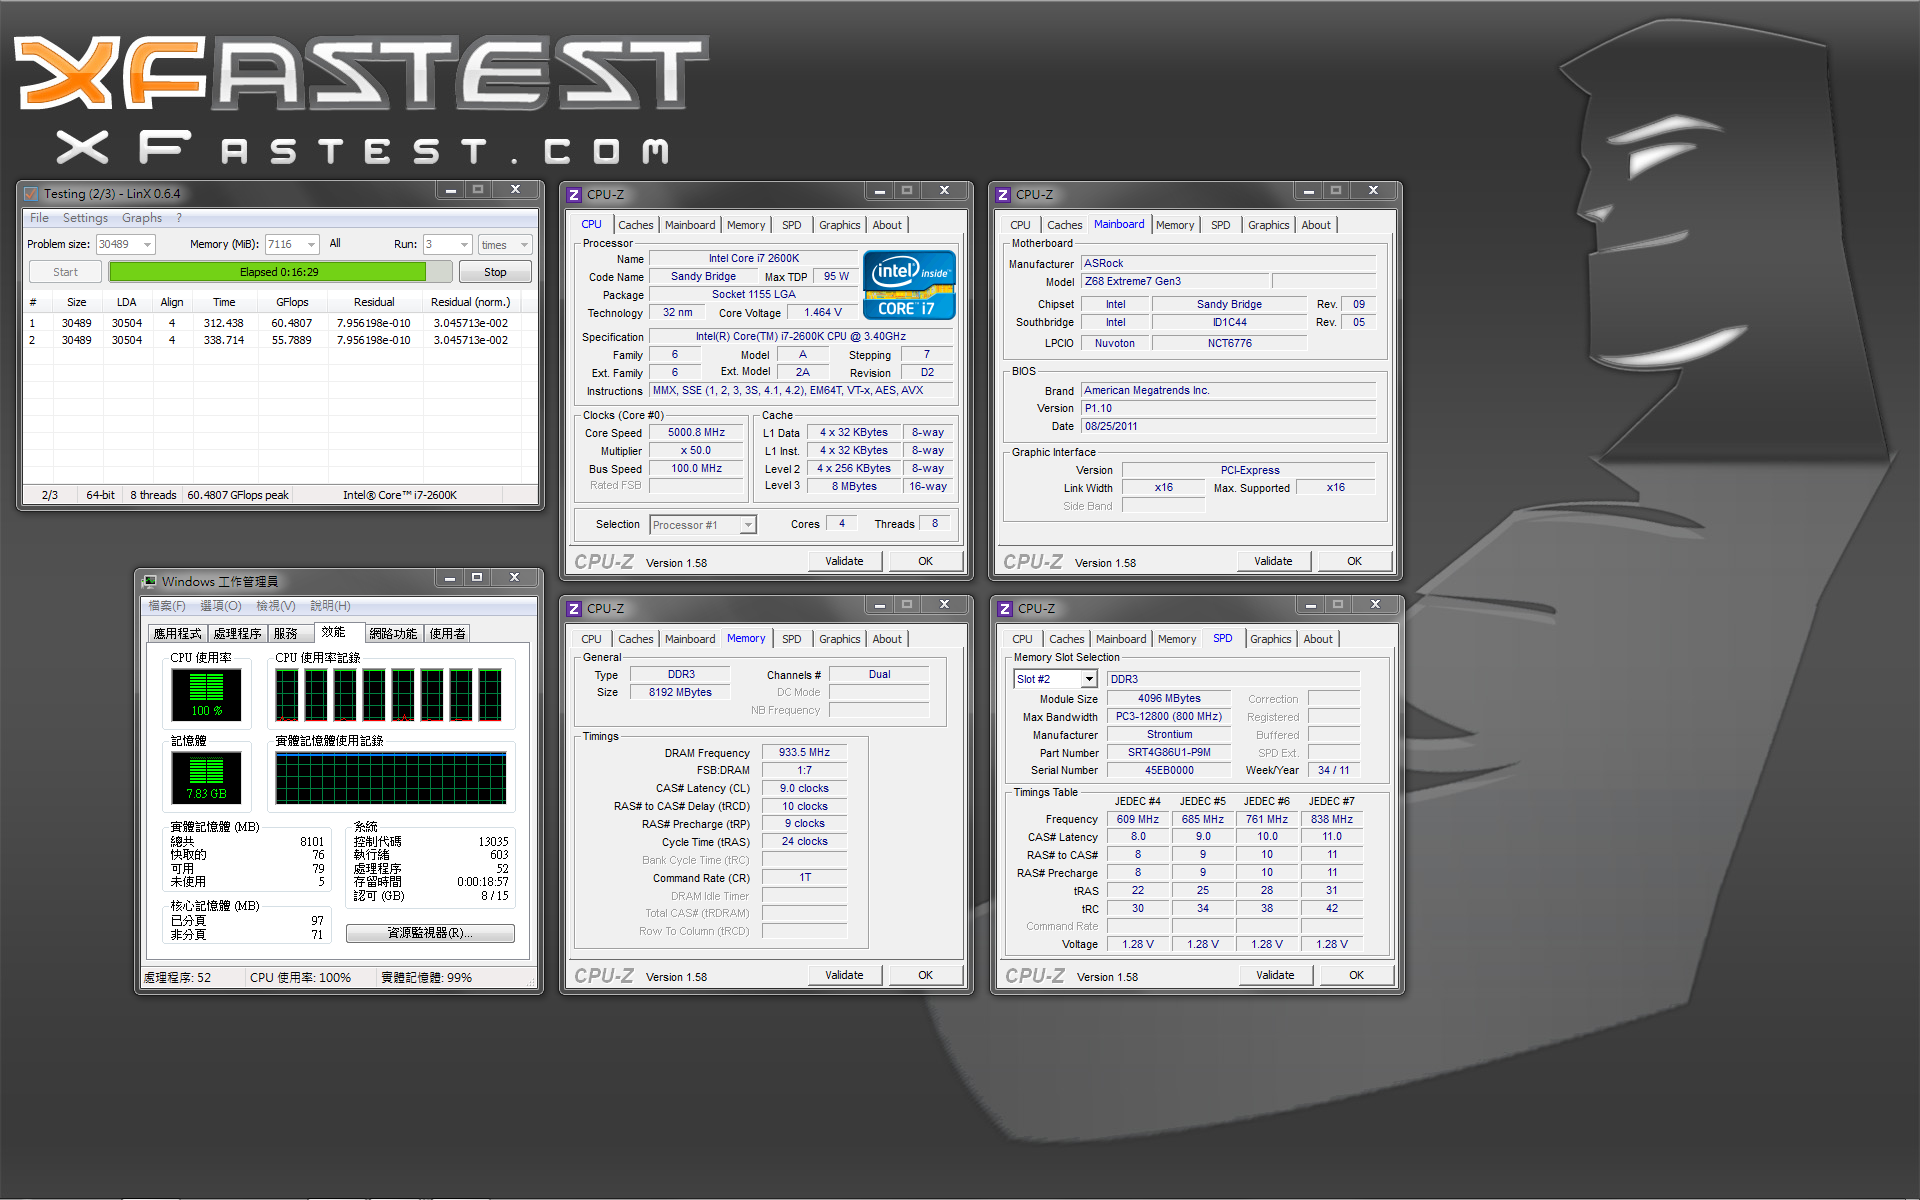Click the LinX Elapsed progress bar
This screenshot has width=1920, height=1200.
pos(280,272)
